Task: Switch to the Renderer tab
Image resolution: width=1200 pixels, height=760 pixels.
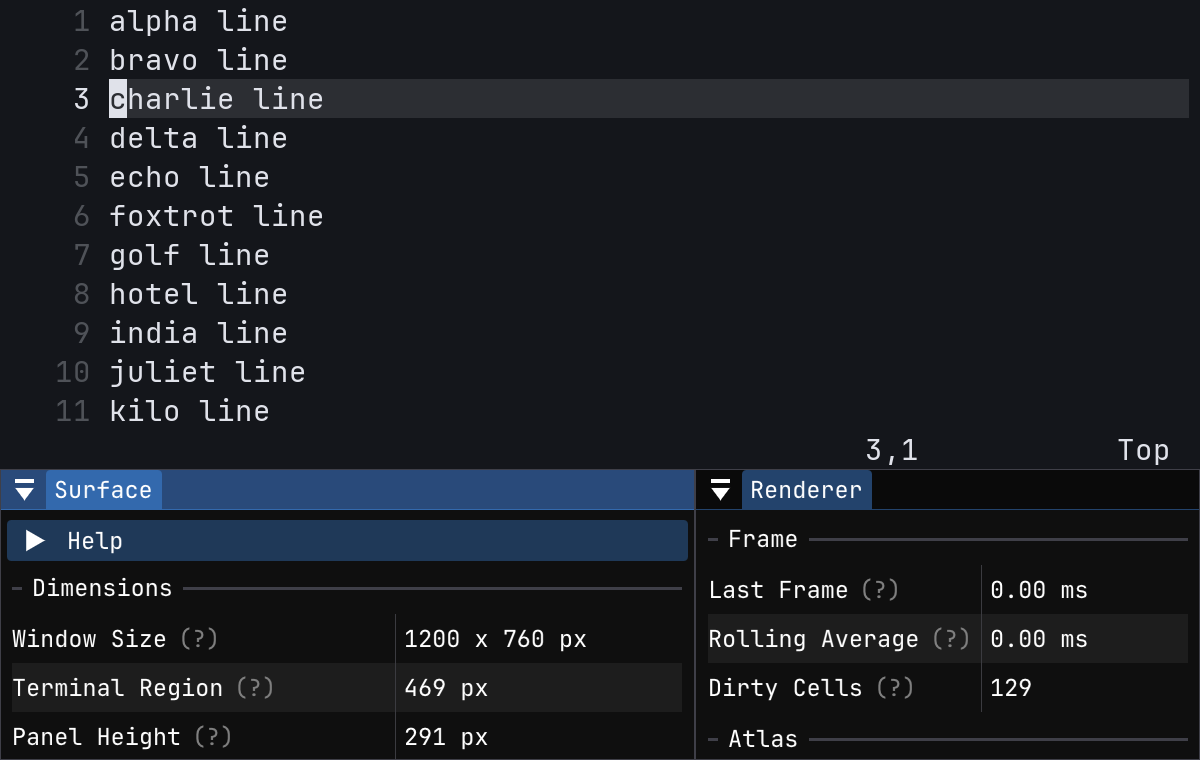Action: coord(807,489)
